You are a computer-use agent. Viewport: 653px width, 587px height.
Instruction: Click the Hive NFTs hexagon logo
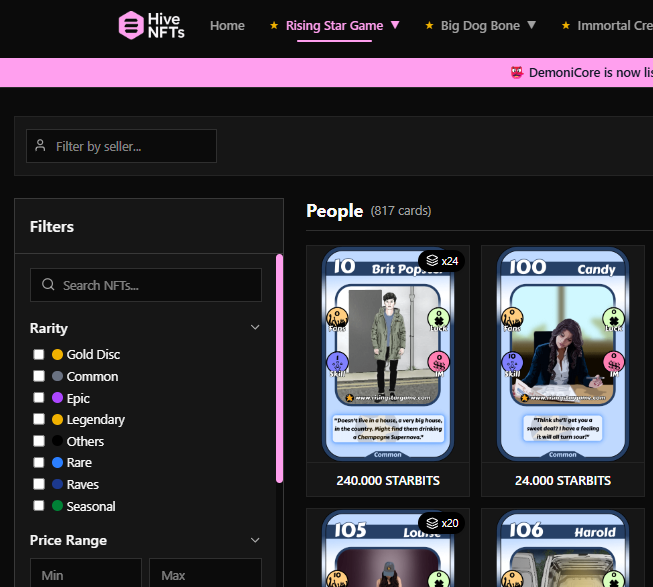point(131,25)
